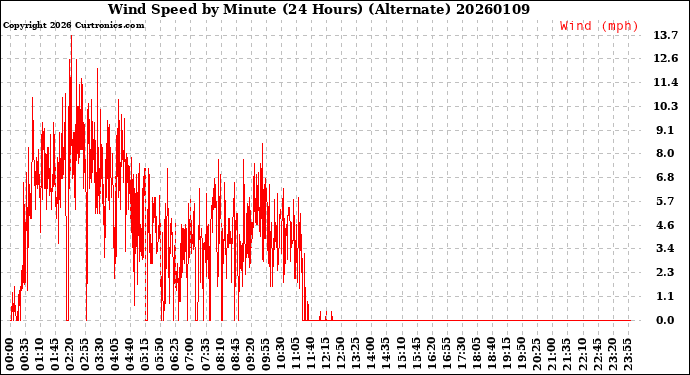Click the 04:05 time axis label

[x=115, y=355]
